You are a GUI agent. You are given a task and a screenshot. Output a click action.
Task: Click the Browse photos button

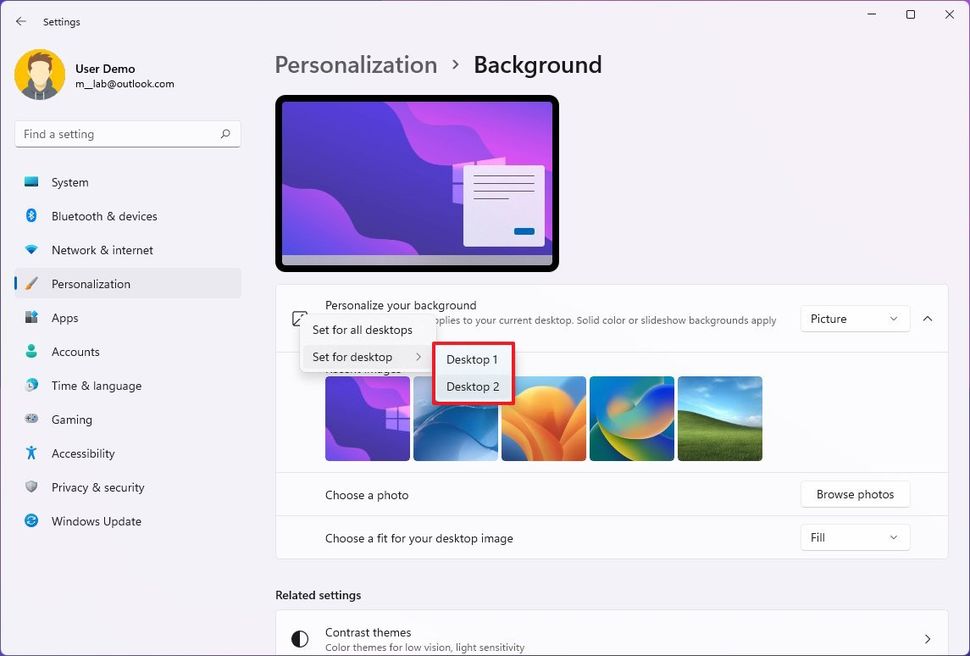pos(854,494)
